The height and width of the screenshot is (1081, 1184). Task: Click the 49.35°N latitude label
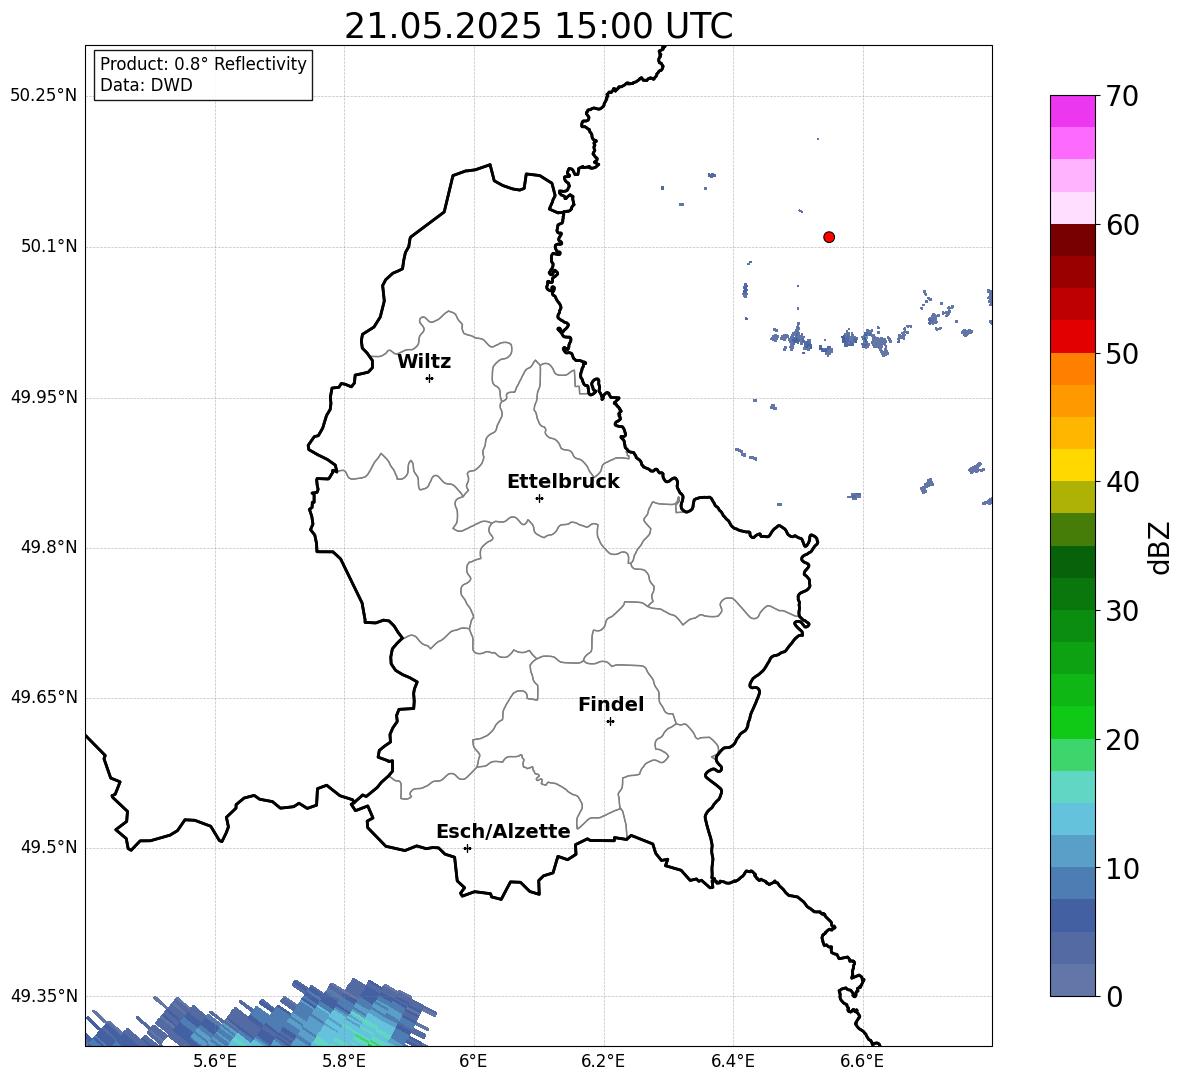[x=44, y=996]
